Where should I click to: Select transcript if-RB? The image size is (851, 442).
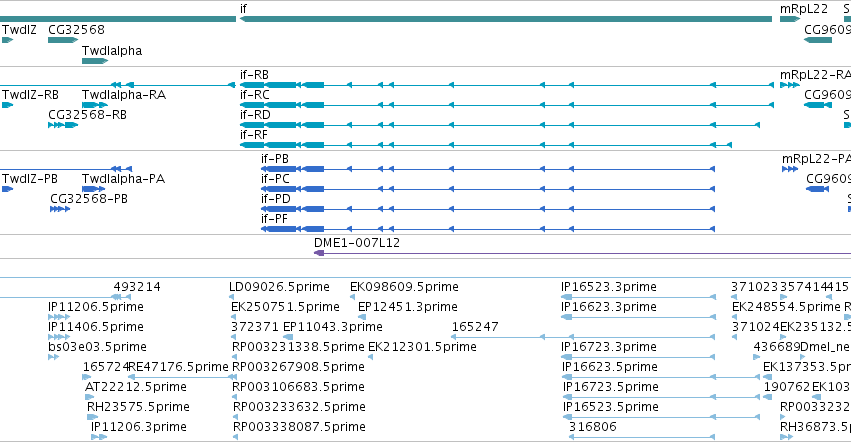click(506, 85)
